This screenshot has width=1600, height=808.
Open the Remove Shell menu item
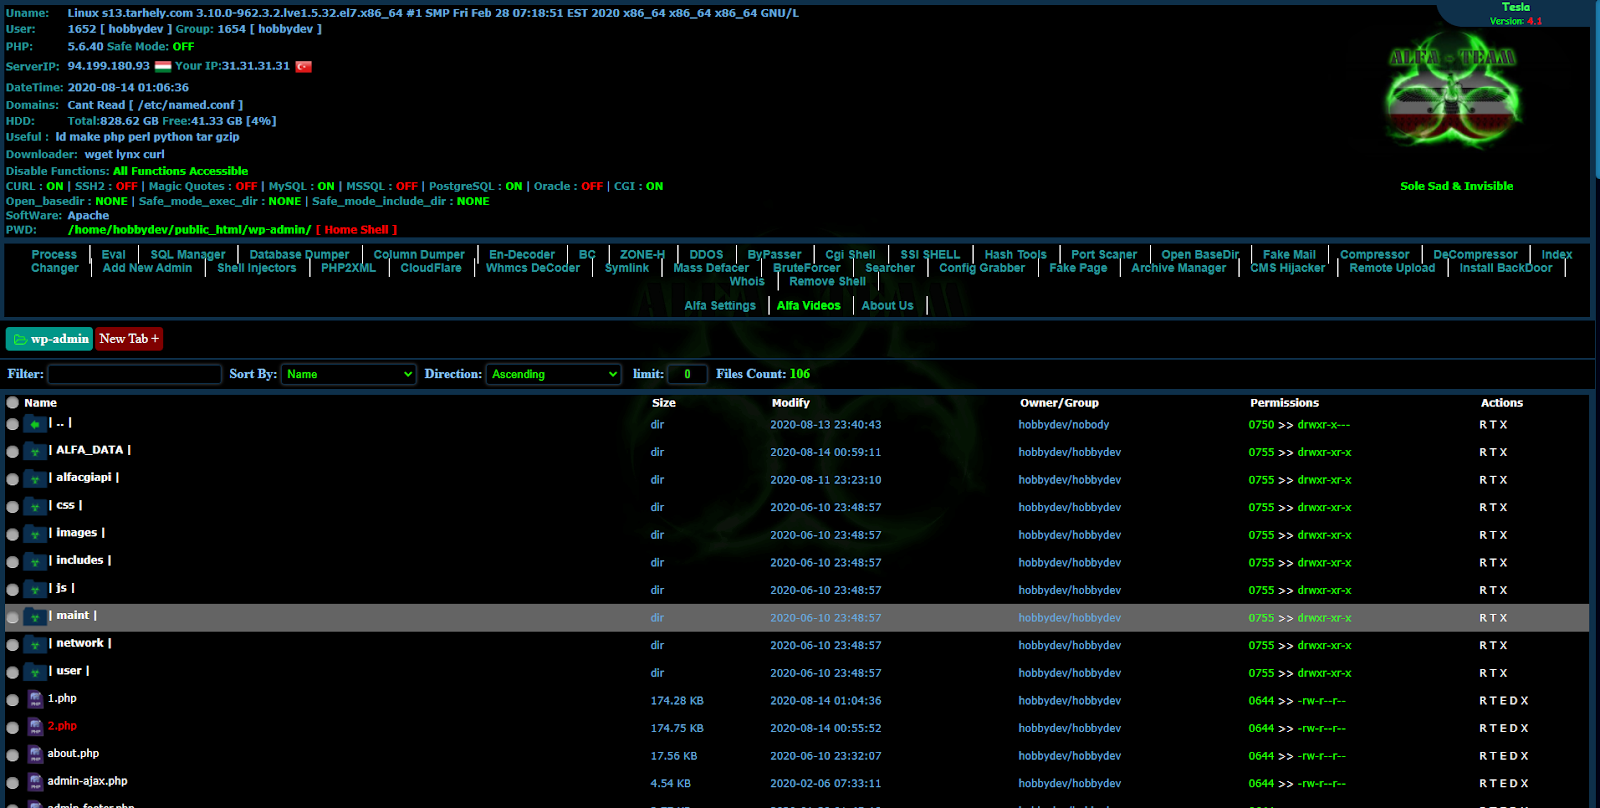pyautogui.click(x=828, y=282)
